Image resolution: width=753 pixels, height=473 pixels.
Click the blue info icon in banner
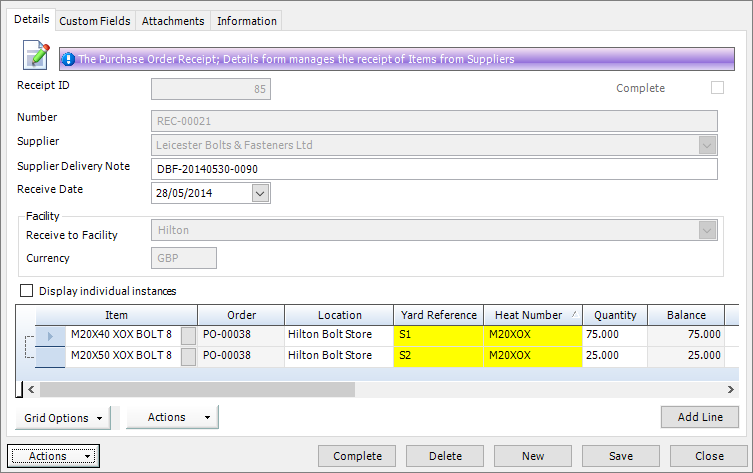[x=68, y=60]
